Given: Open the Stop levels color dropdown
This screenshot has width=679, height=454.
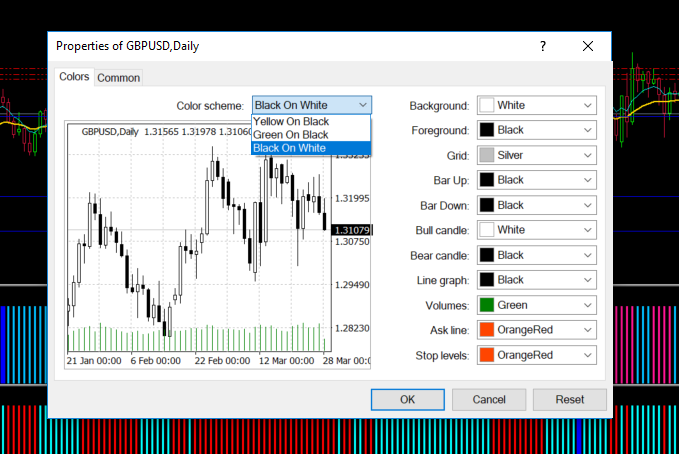Looking at the screenshot, I should point(537,355).
